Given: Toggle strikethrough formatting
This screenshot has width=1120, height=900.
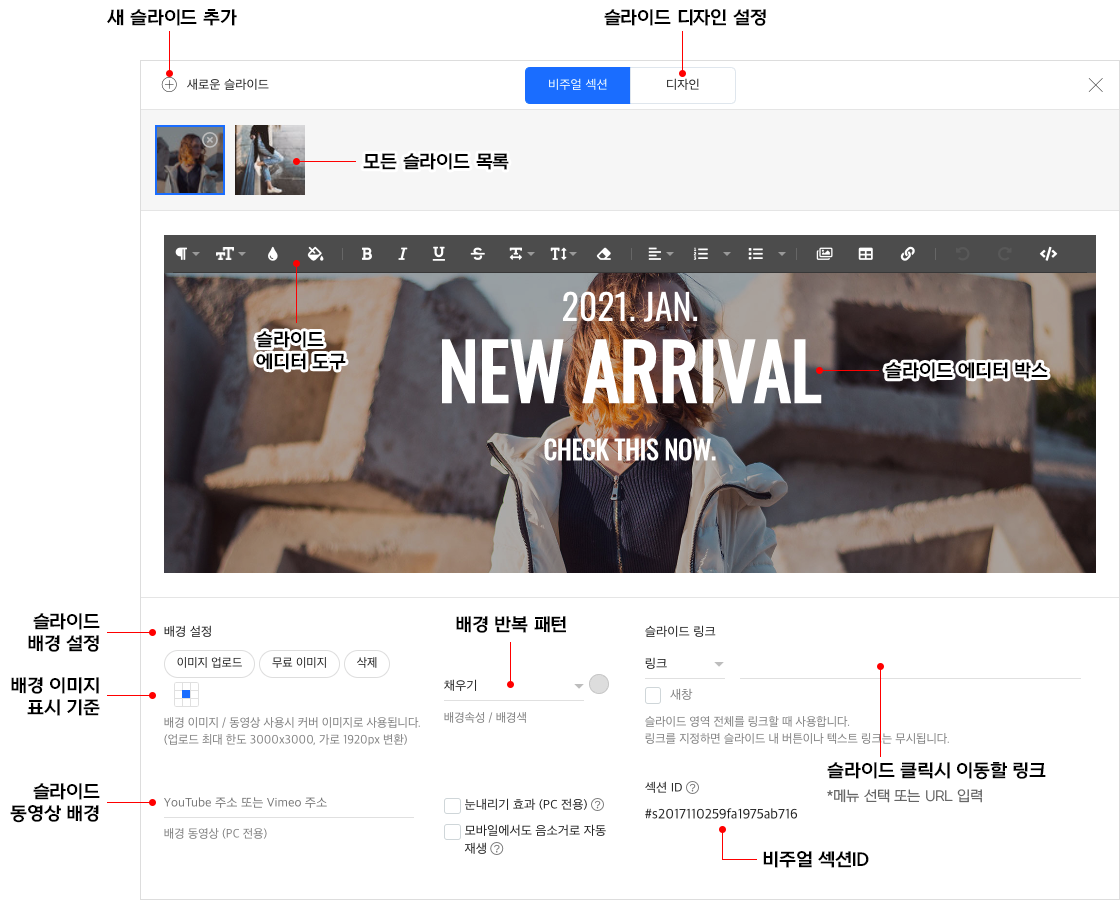Looking at the screenshot, I should tap(477, 254).
